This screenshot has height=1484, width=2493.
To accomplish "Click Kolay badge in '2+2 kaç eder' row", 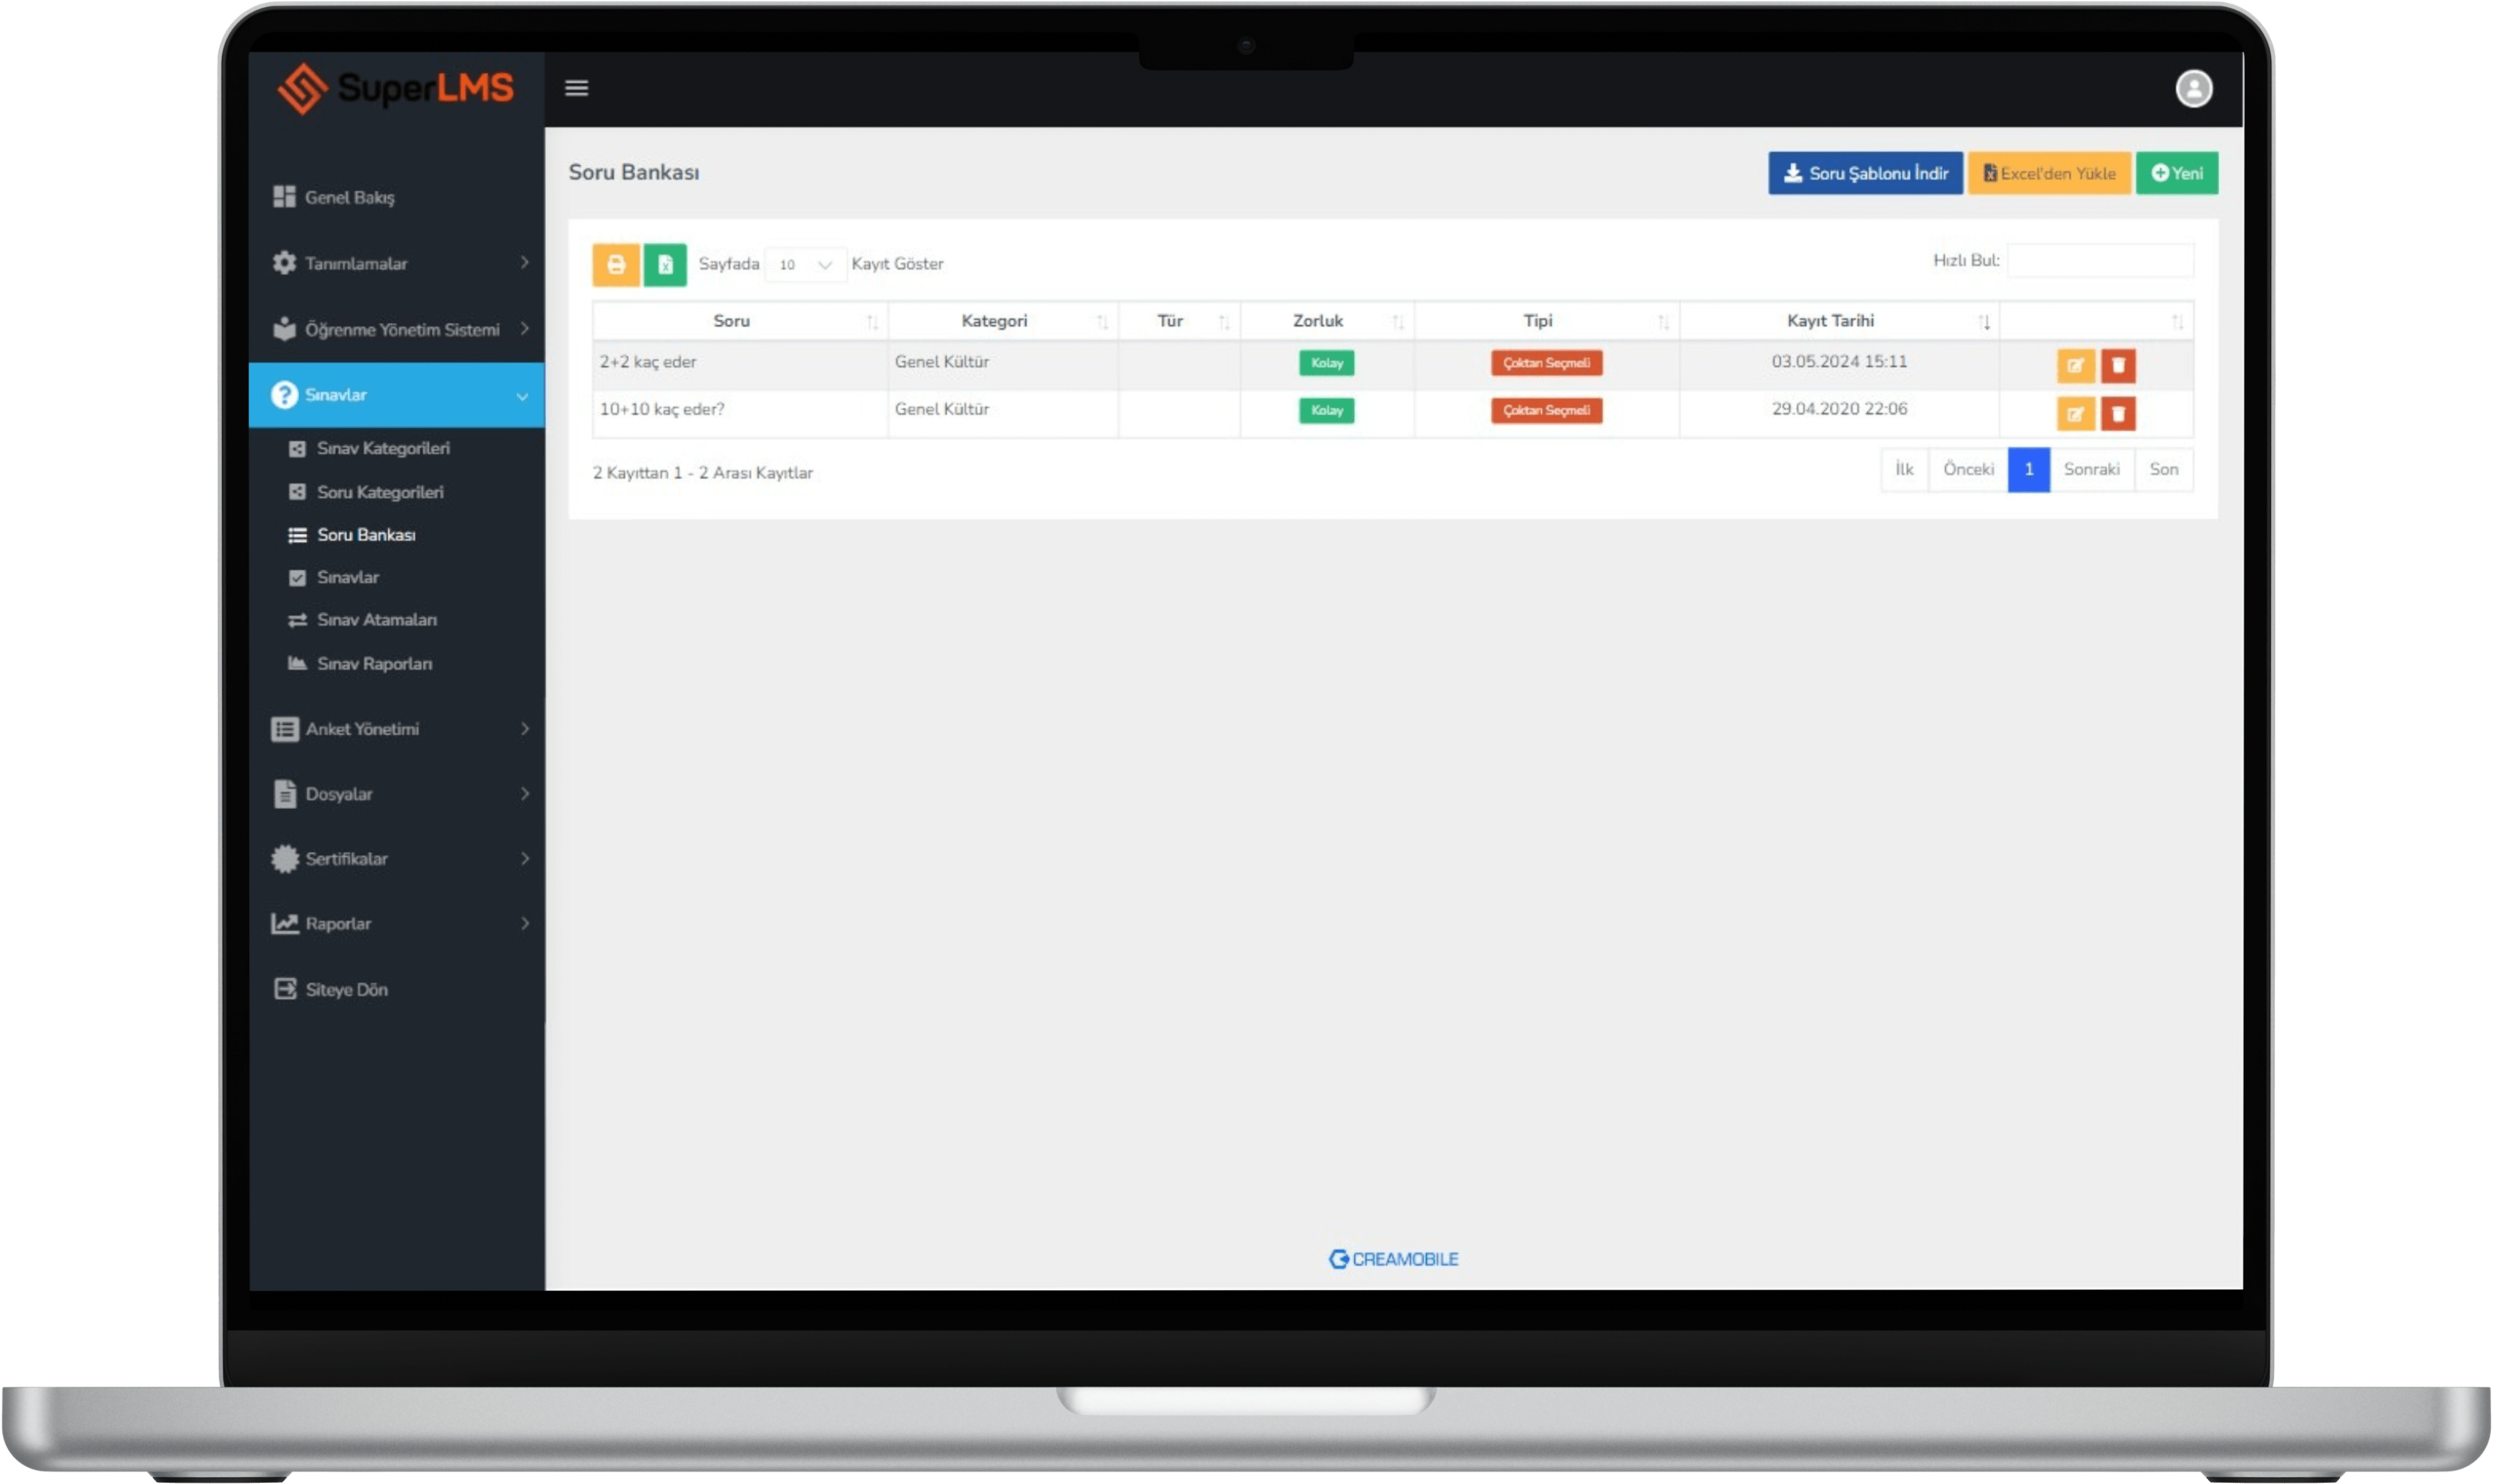I will [x=1326, y=363].
